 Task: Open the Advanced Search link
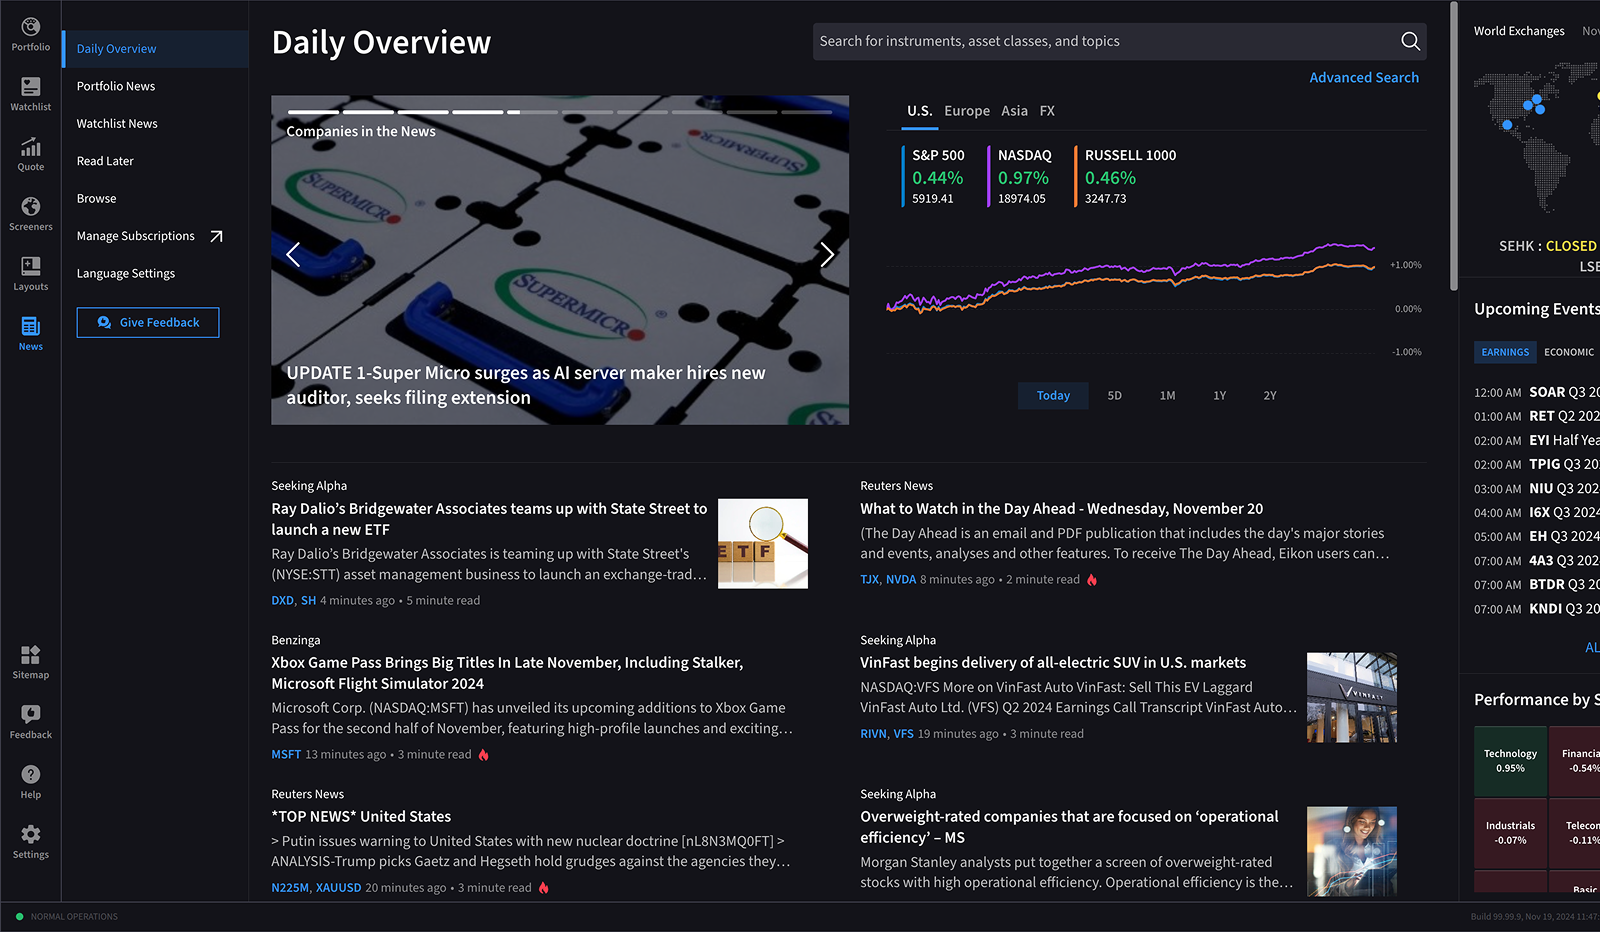click(x=1363, y=78)
